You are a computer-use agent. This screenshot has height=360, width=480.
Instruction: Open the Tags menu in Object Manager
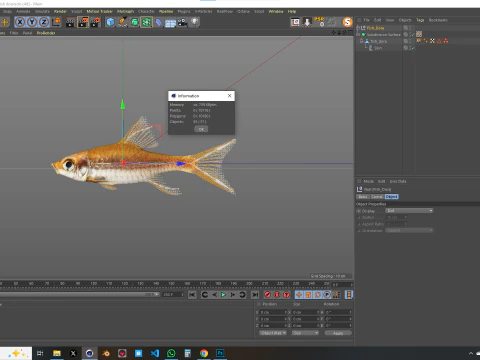click(x=420, y=20)
